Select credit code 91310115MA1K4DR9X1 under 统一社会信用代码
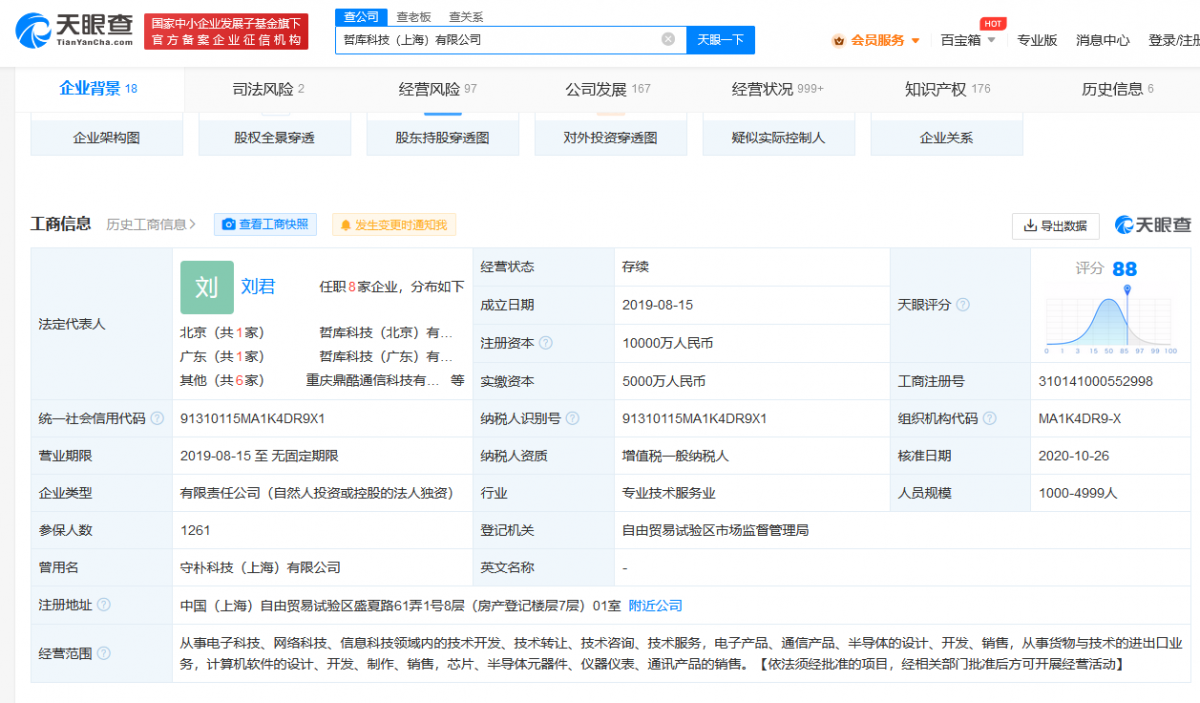 tap(253, 418)
